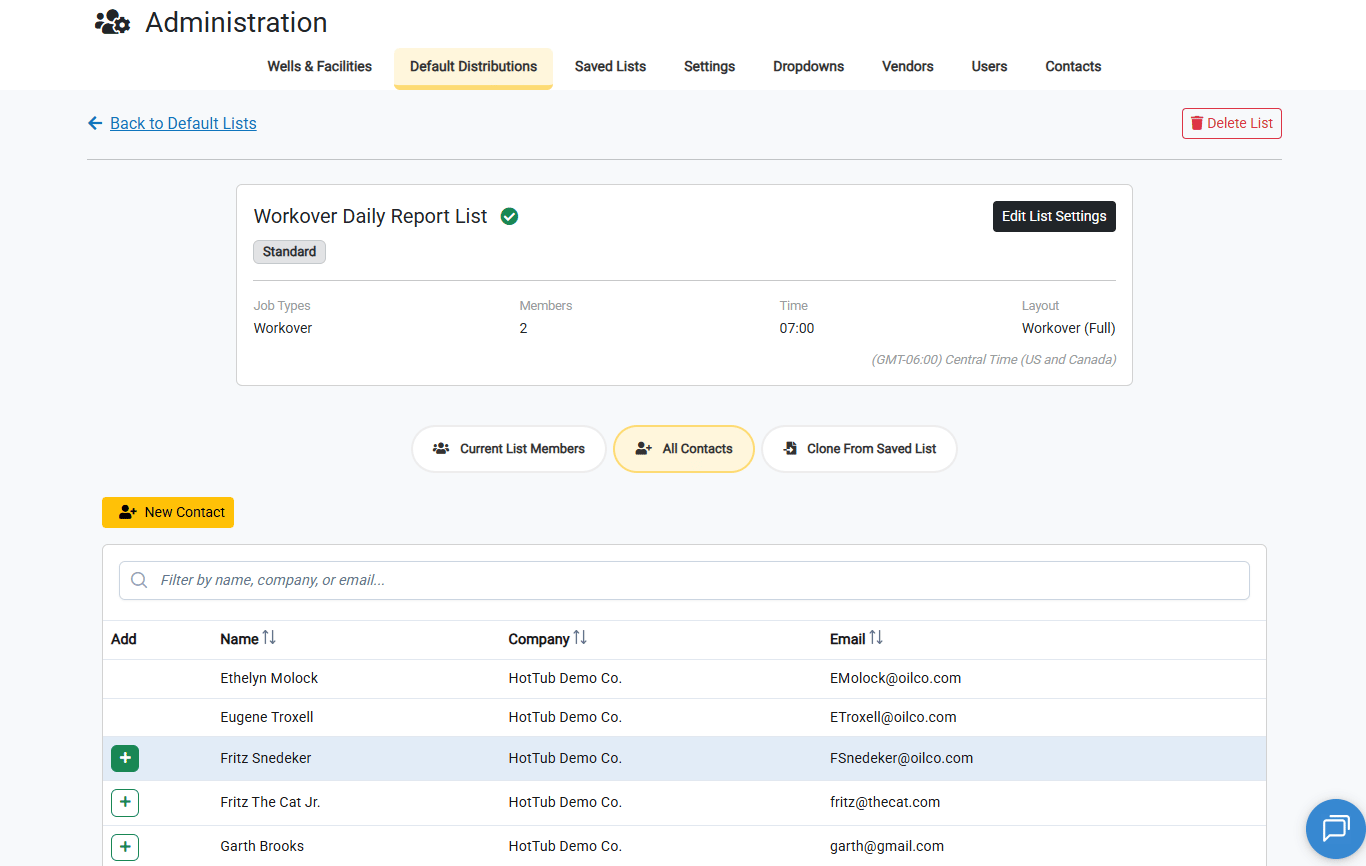Screen dimensions: 1366x866
Task: Select the Ethelyn Molock name cell
Action: (269, 678)
